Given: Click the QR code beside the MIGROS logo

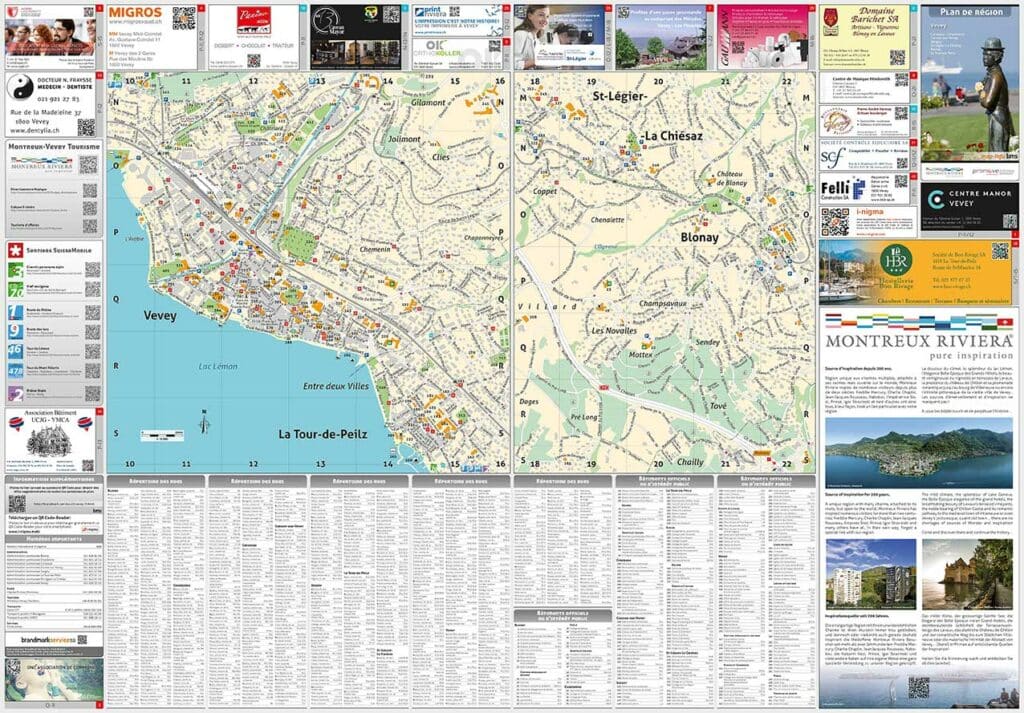Looking at the screenshot, I should tap(184, 18).
